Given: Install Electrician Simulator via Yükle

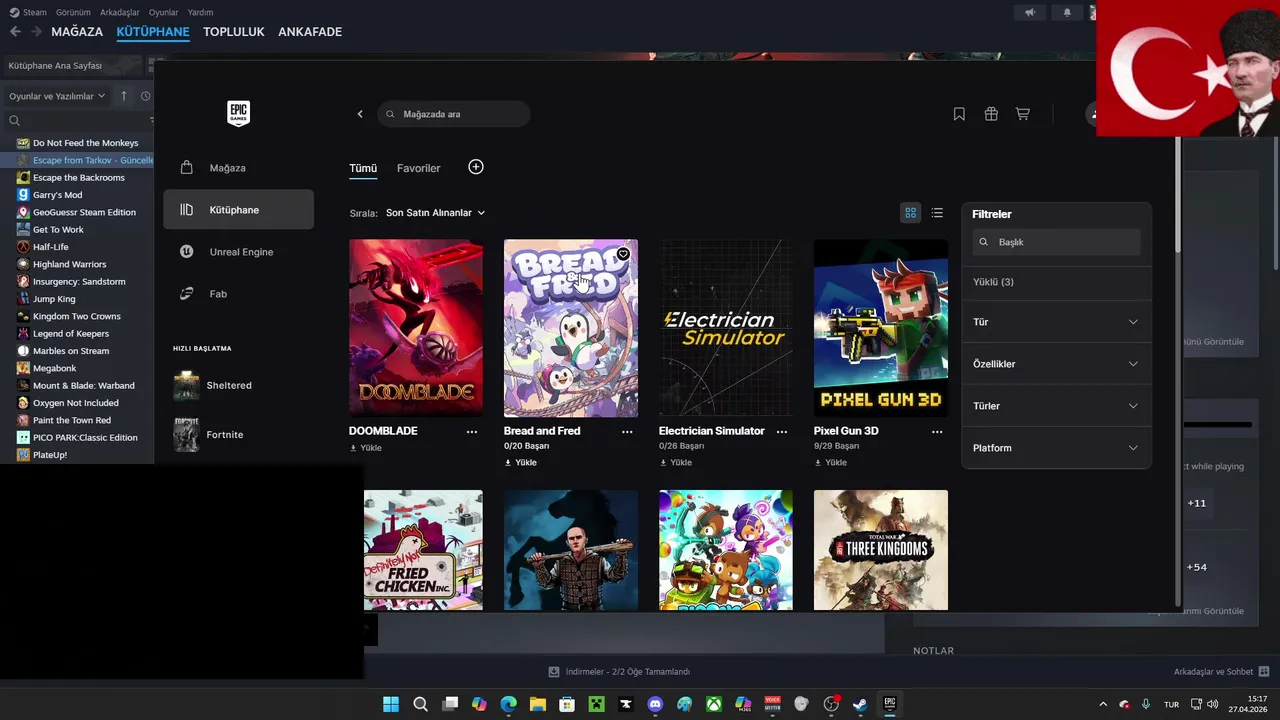Looking at the screenshot, I should coord(676,463).
